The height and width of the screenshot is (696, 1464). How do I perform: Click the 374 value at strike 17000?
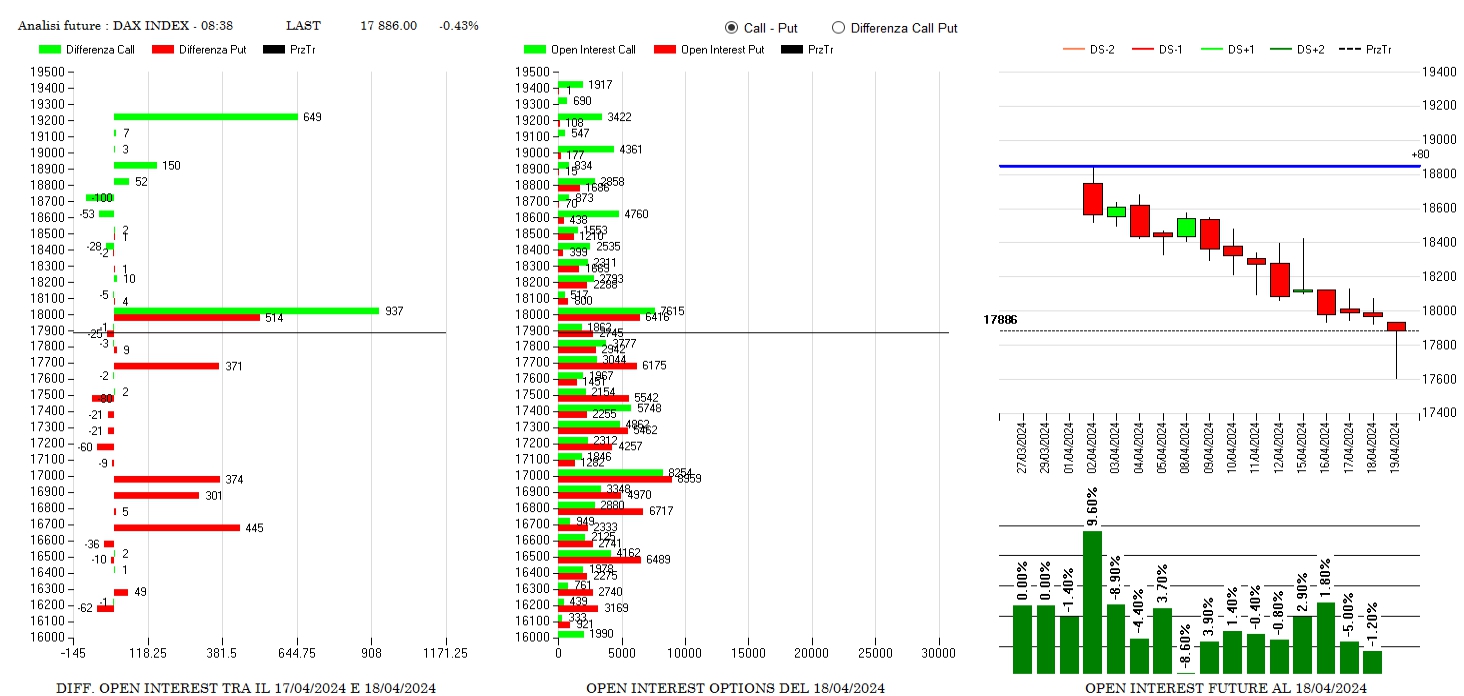coord(235,479)
